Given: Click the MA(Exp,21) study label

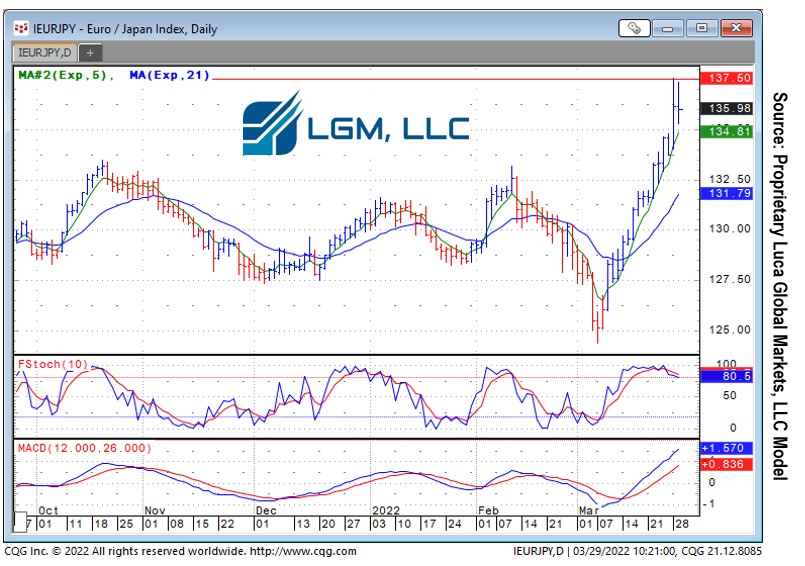Looking at the screenshot, I should tap(169, 76).
